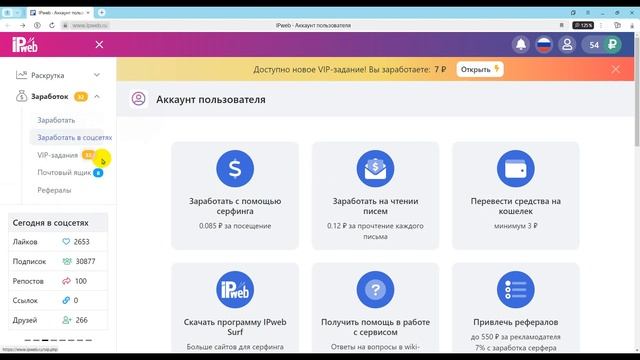Click the Друзей count 266
The height and width of the screenshot is (360, 640).
pyautogui.click(x=81, y=320)
